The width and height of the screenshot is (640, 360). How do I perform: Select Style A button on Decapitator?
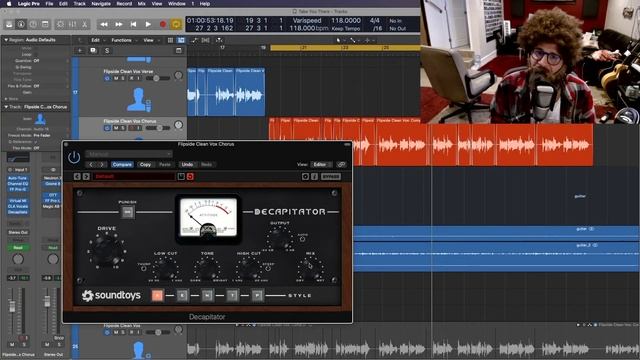tap(158, 295)
